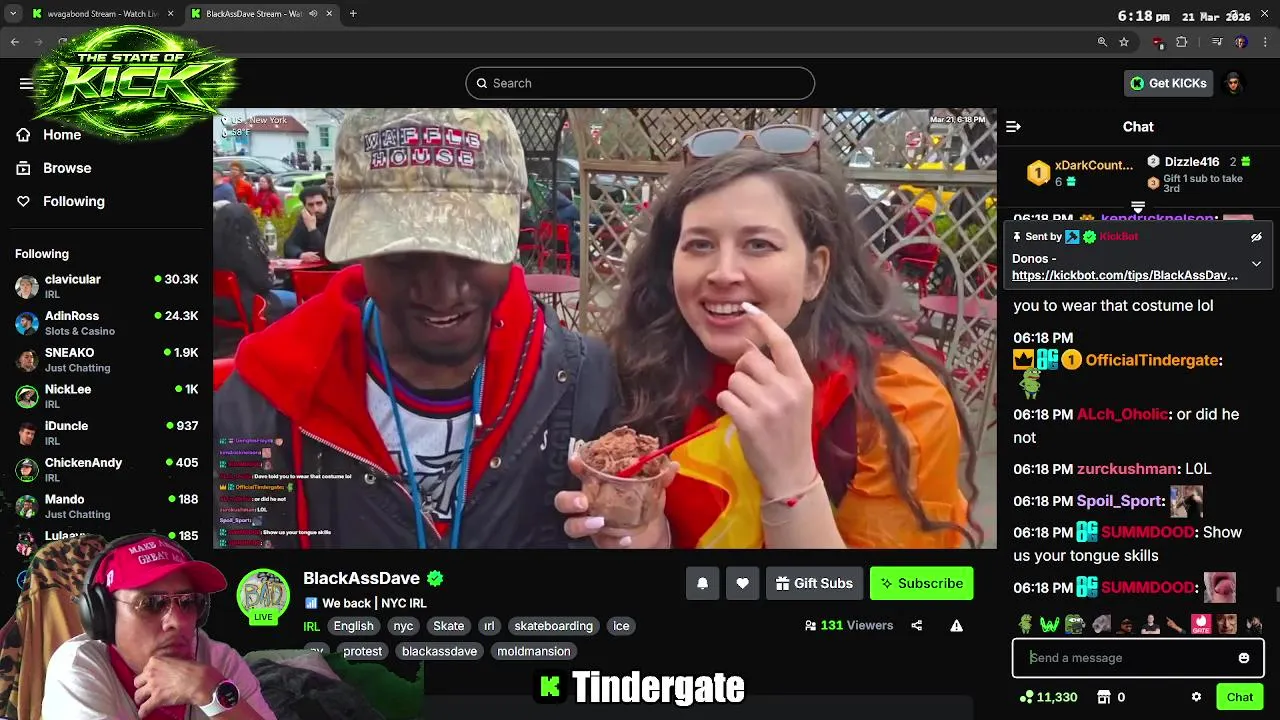Open browser zoom magnifier icon
Image resolution: width=1280 pixels, height=720 pixels.
click(x=1102, y=42)
